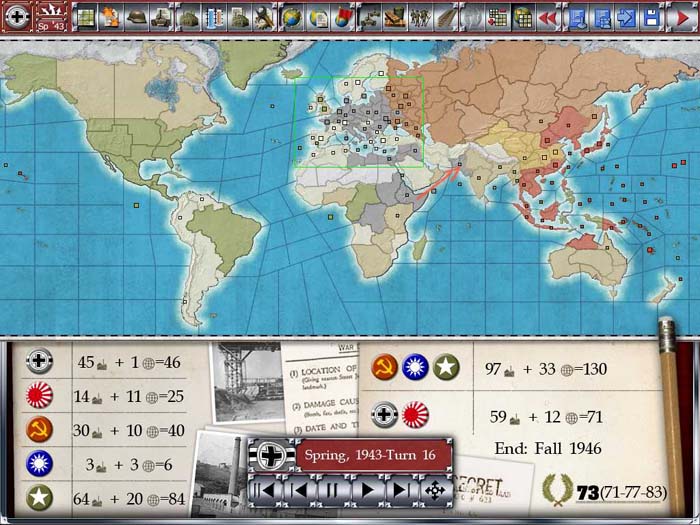Click the pencil at right edge

click(671, 415)
